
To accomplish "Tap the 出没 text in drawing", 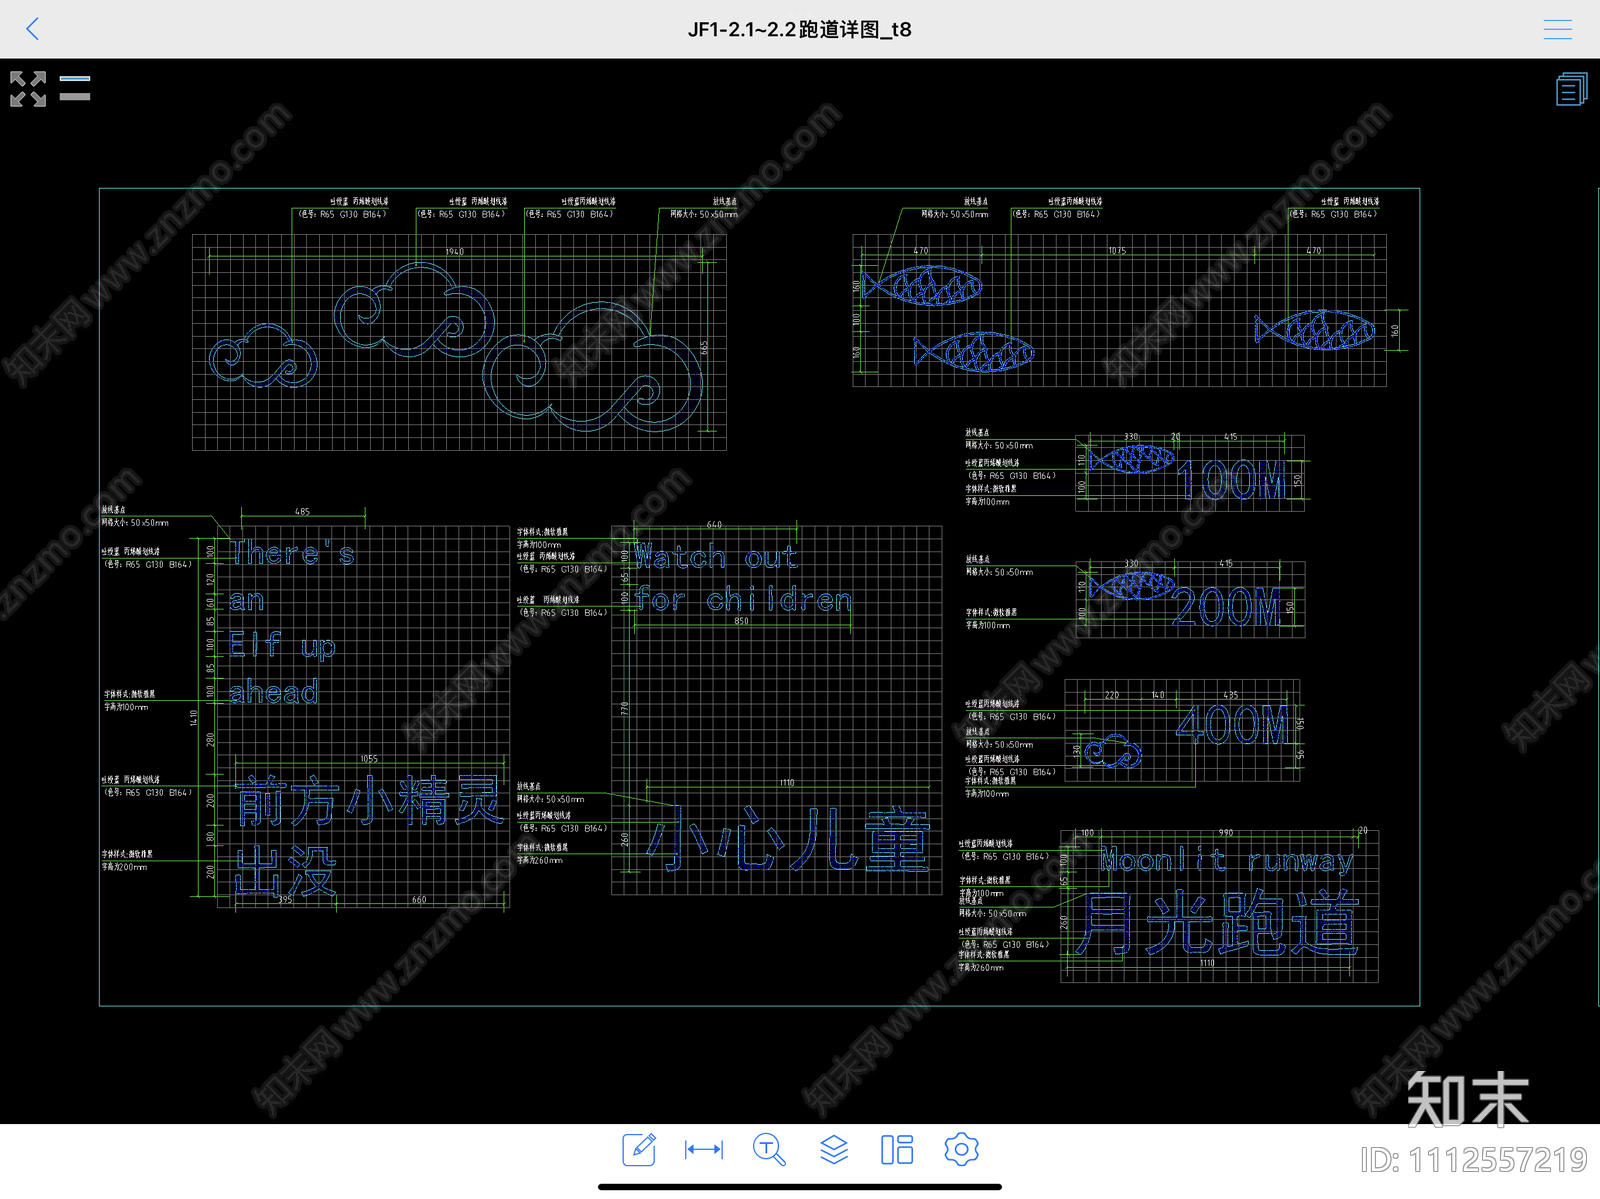I will (x=286, y=871).
